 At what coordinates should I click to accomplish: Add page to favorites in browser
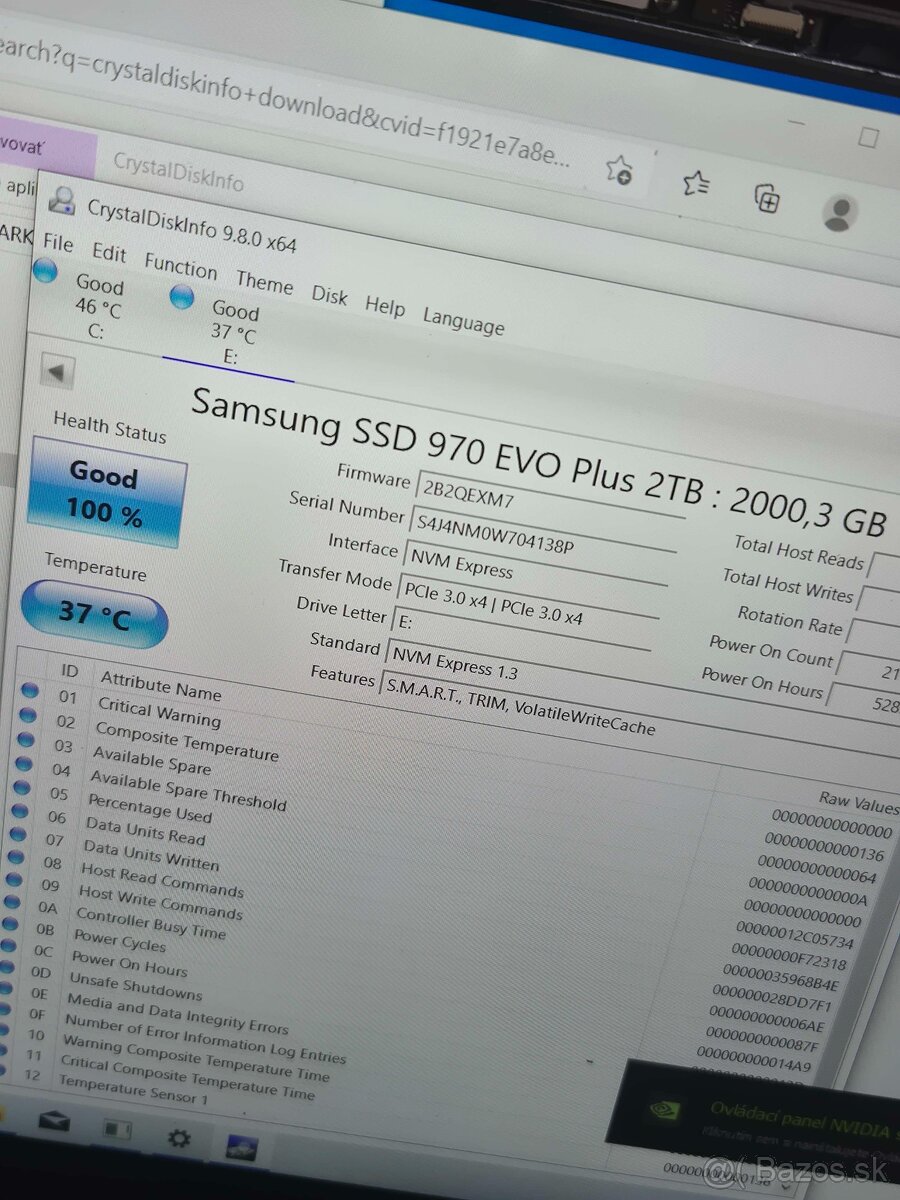click(619, 169)
